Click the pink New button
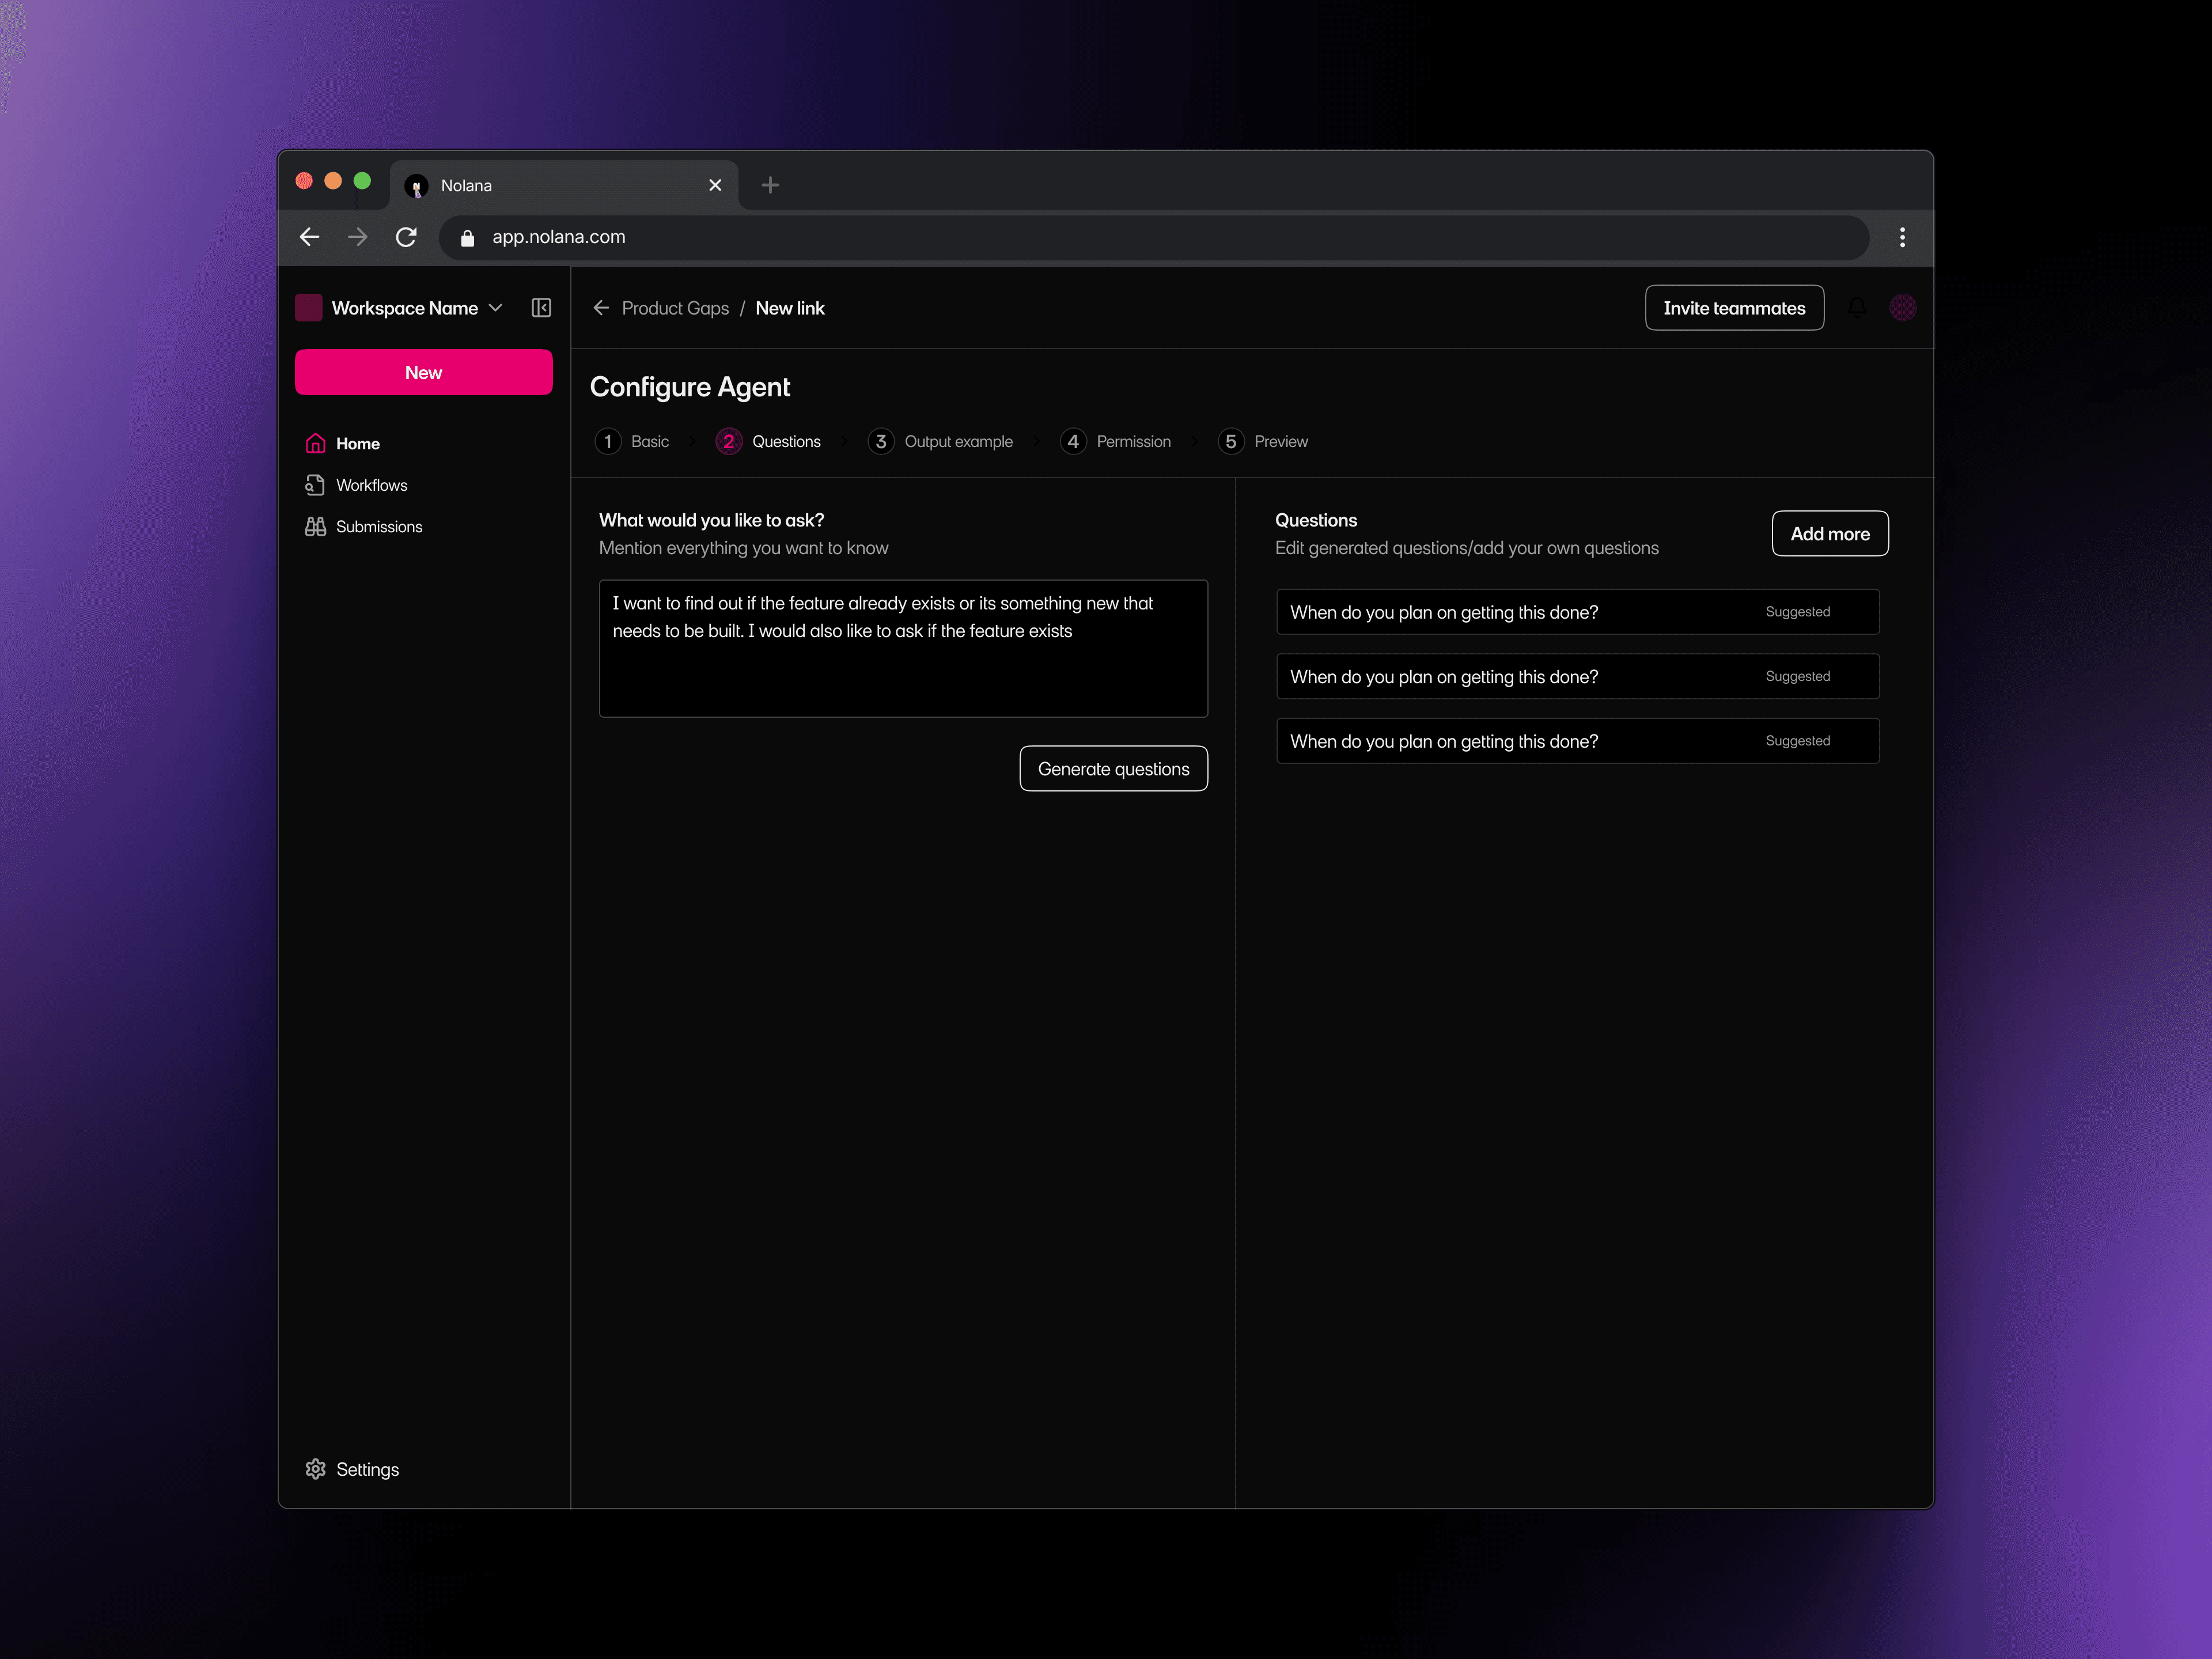 coord(424,372)
